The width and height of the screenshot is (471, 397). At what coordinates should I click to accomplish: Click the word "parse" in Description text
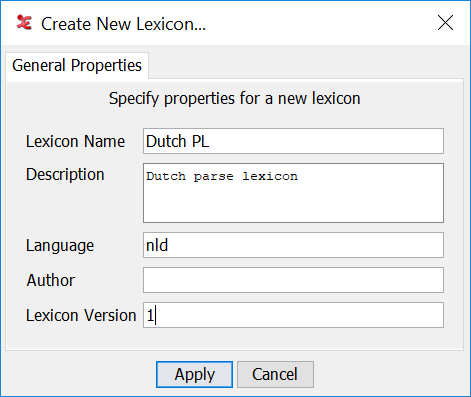pos(213,176)
